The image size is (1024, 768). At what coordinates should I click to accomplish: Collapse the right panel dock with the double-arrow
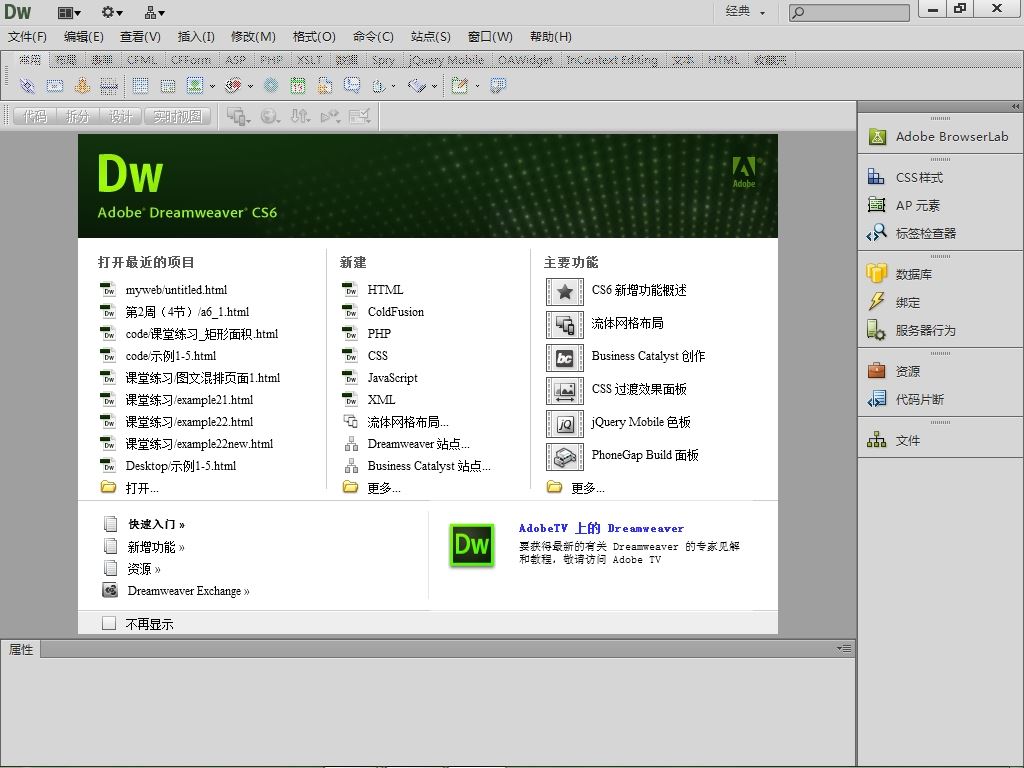click(1016, 106)
